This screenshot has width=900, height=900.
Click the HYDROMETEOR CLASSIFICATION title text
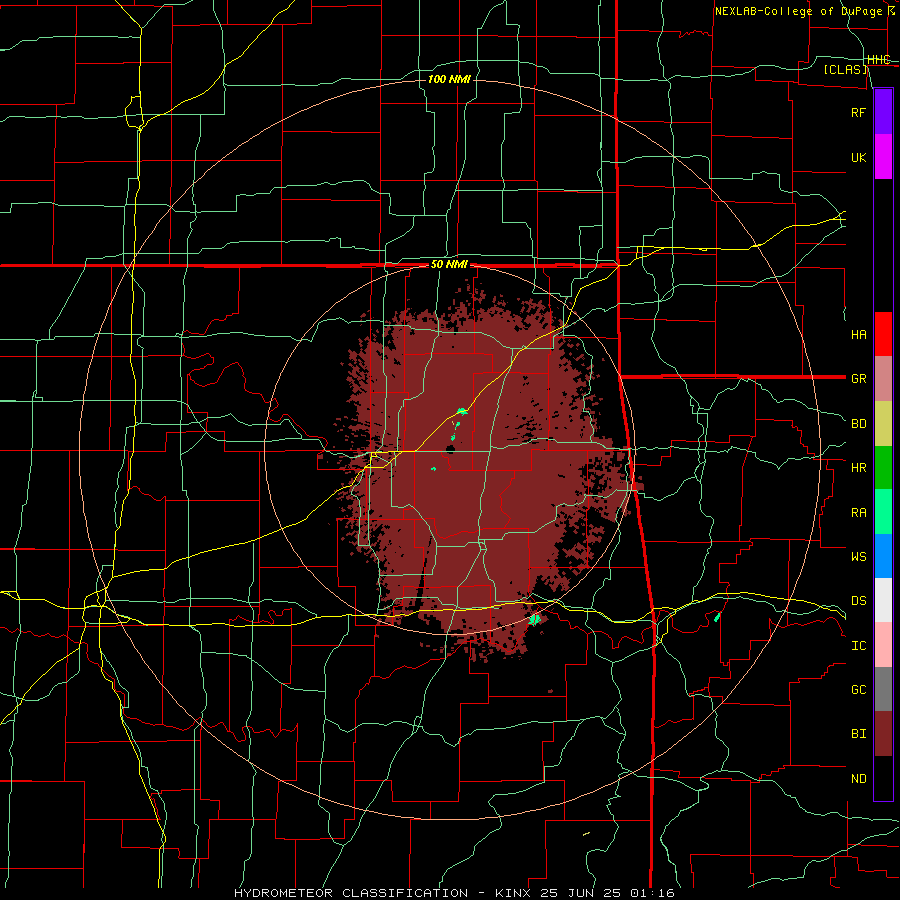pyautogui.click(x=351, y=893)
